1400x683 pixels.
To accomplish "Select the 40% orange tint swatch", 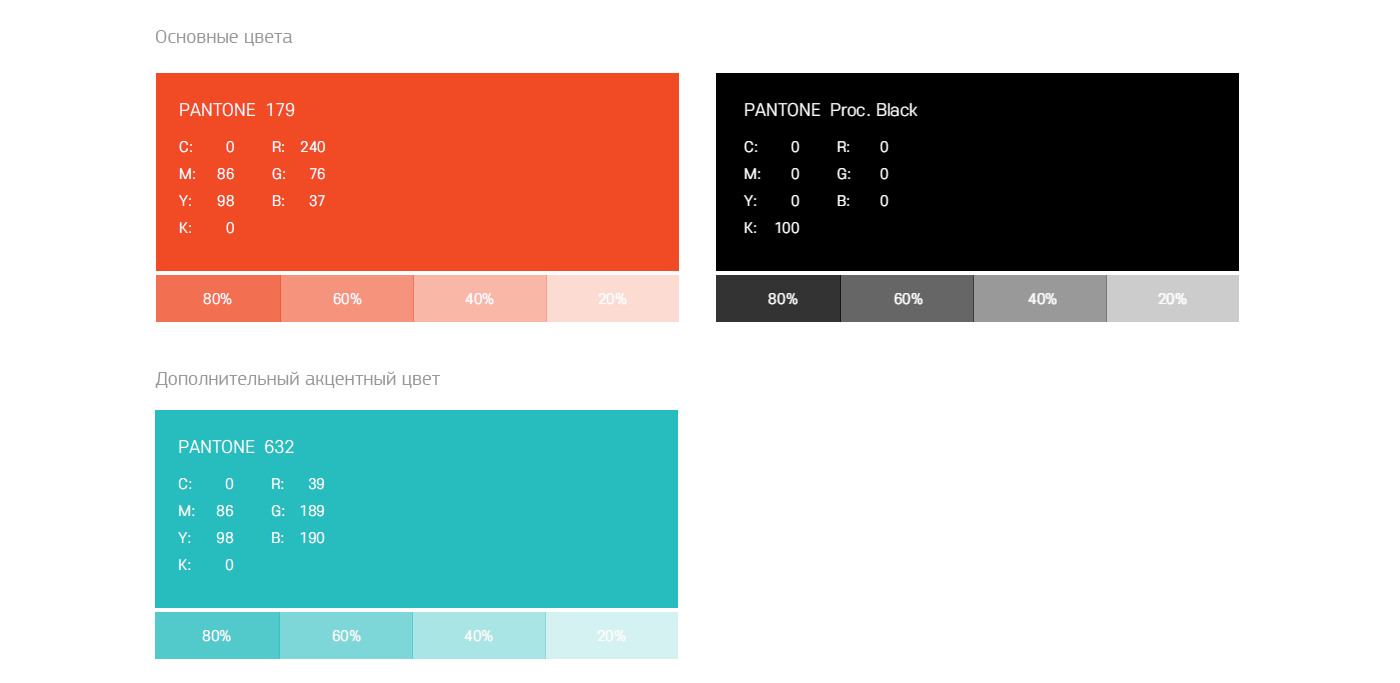I will (480, 299).
